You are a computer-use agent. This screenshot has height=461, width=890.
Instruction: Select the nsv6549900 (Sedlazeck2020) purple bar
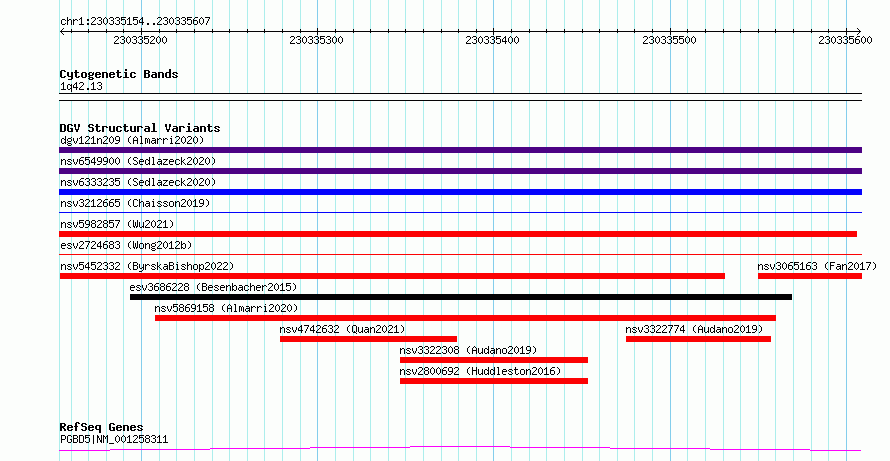pos(460,171)
